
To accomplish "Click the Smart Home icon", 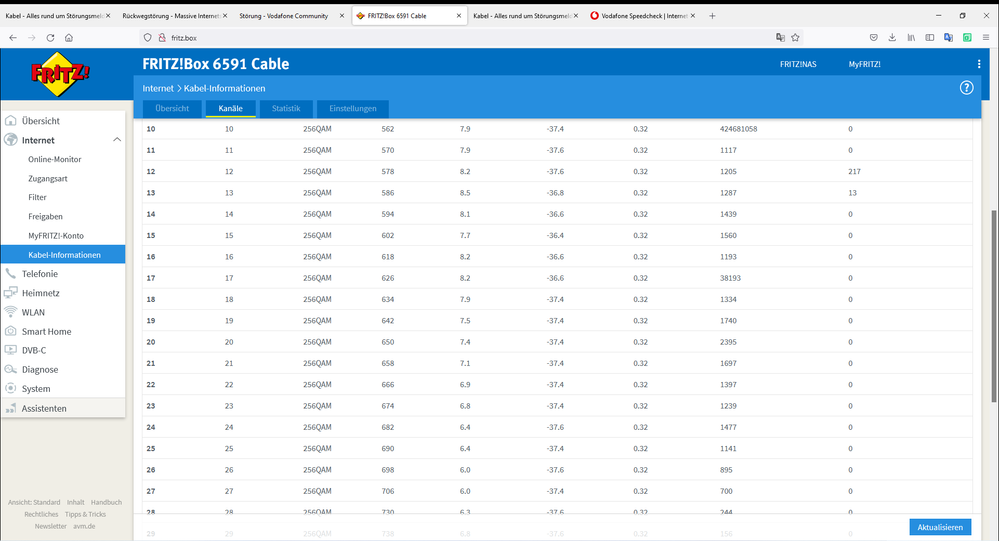I will click(x=11, y=331).
